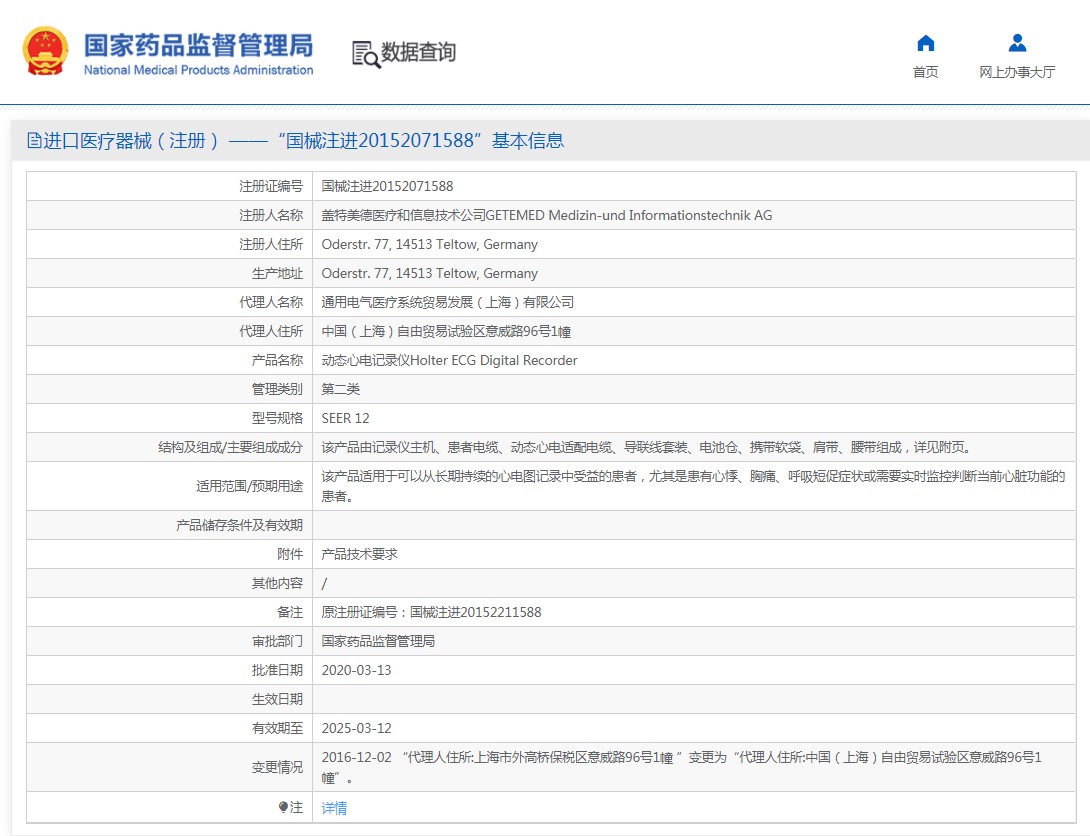Open the 详情 link
This screenshot has width=1090, height=836.
point(334,808)
